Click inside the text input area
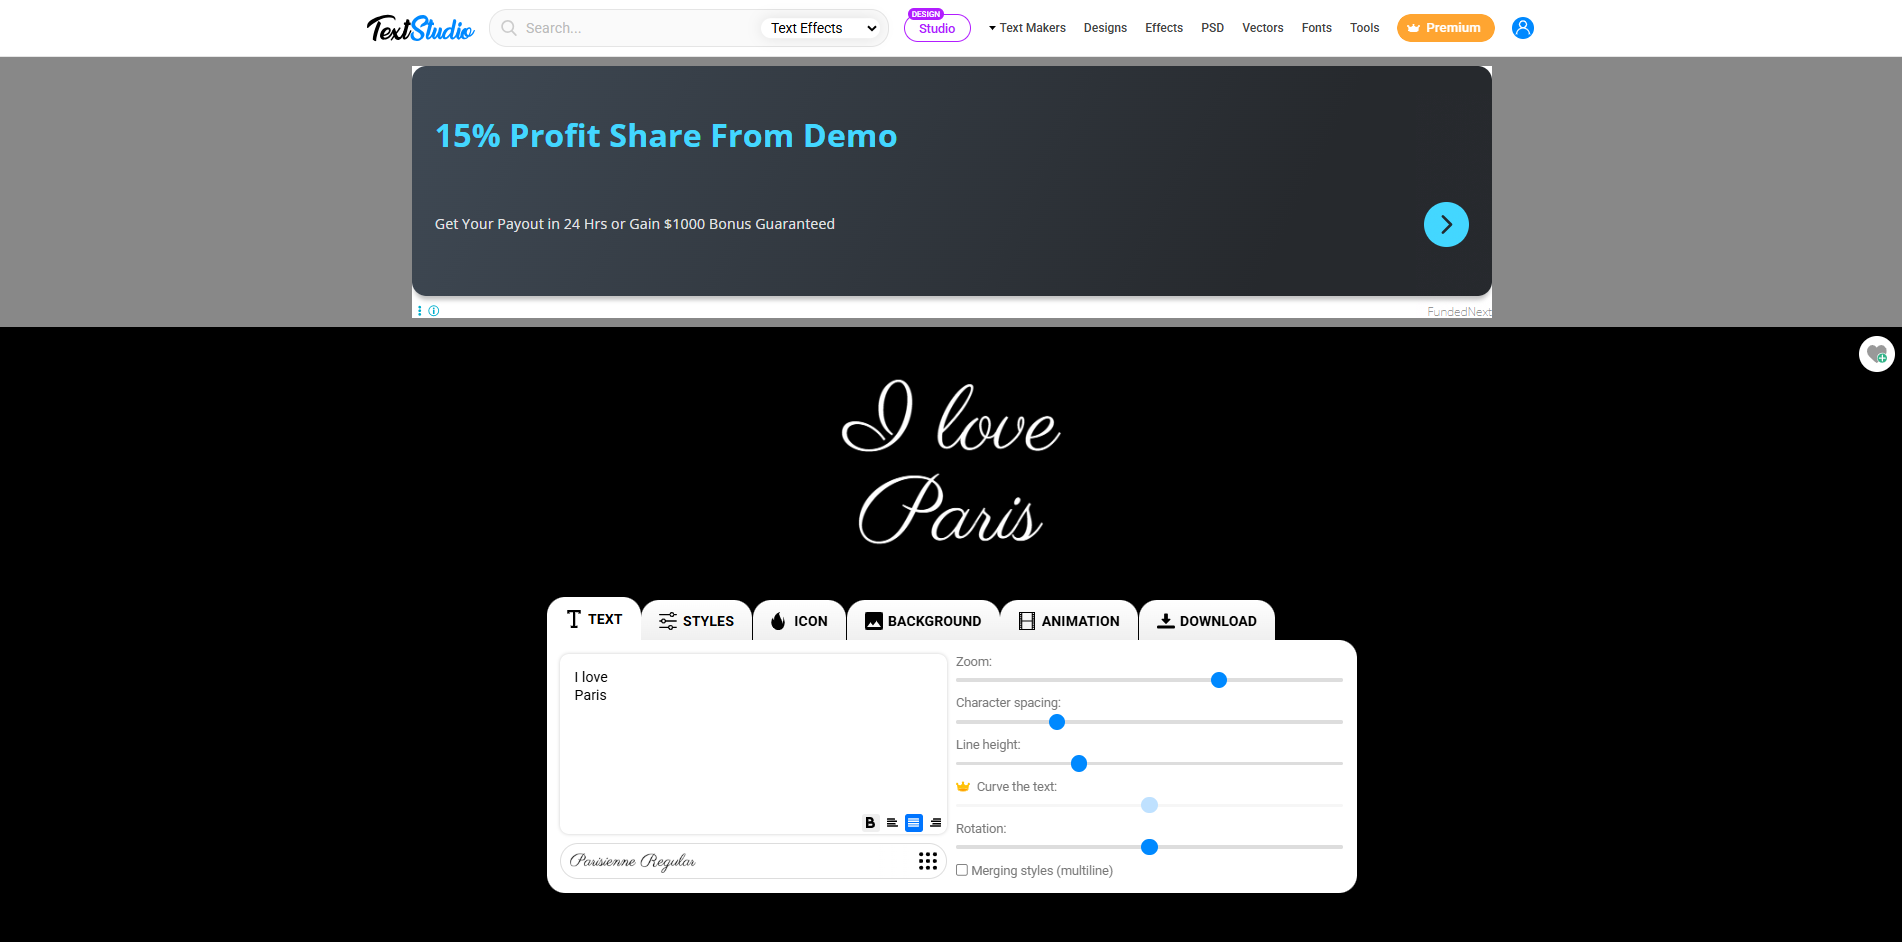 coord(752,740)
